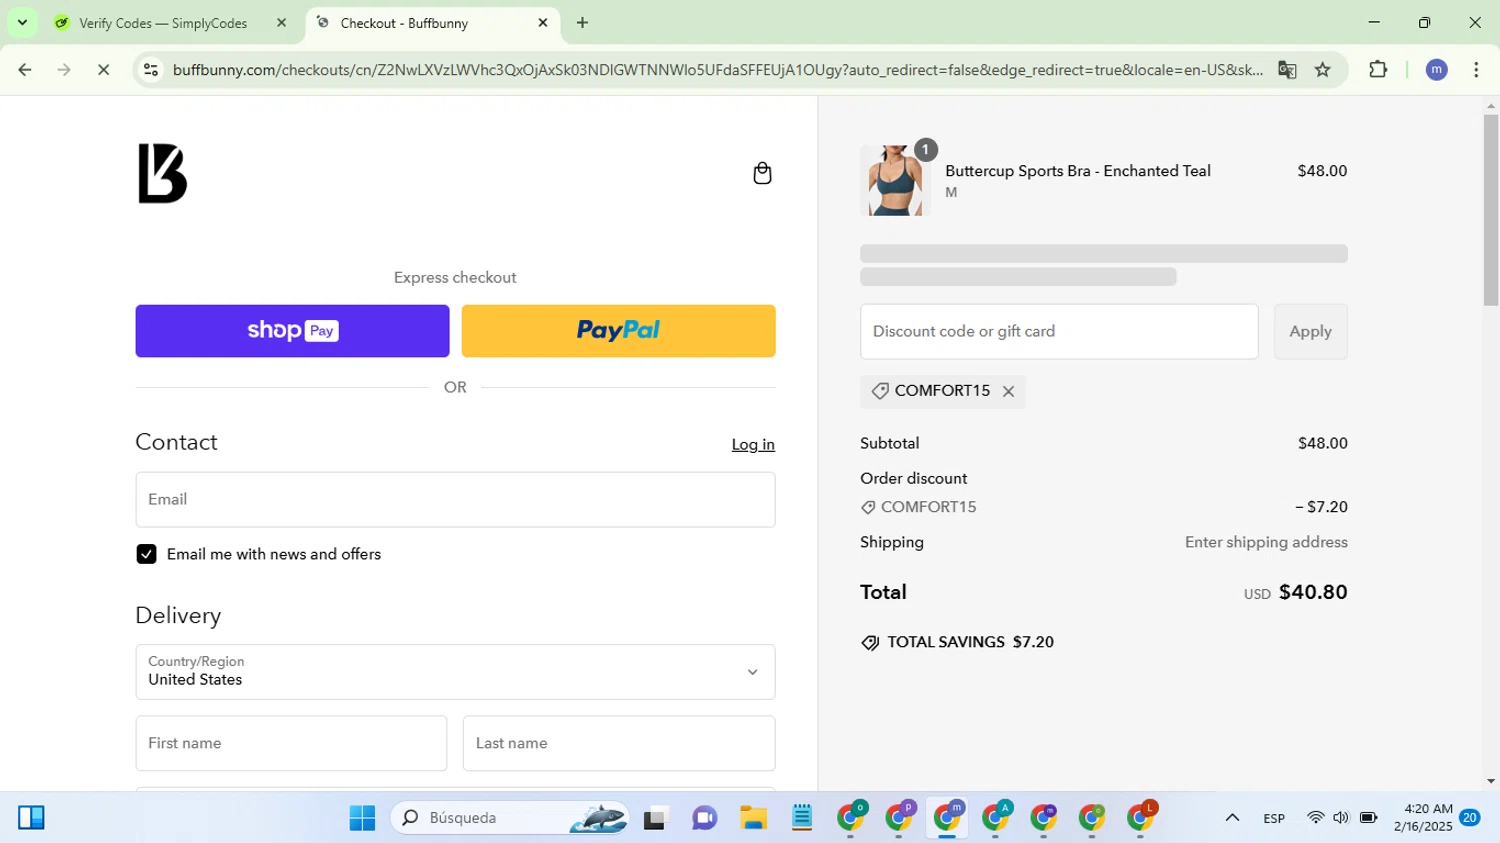Go back to the previous page

pos(25,70)
